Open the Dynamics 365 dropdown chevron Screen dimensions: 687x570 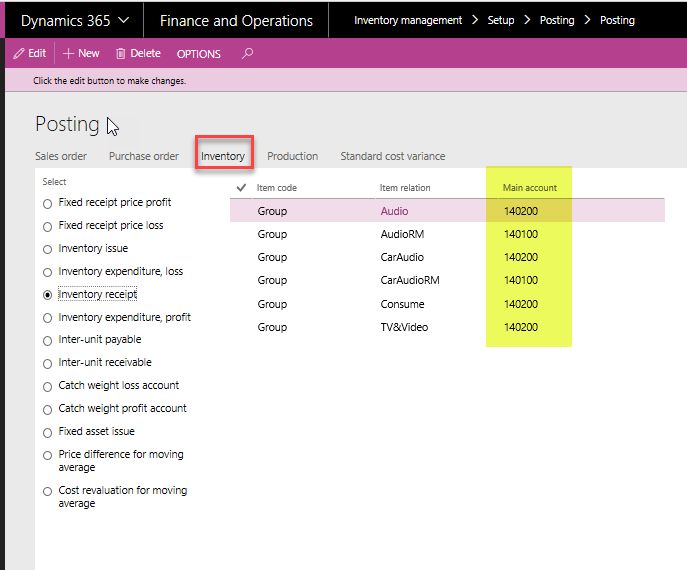[123, 20]
